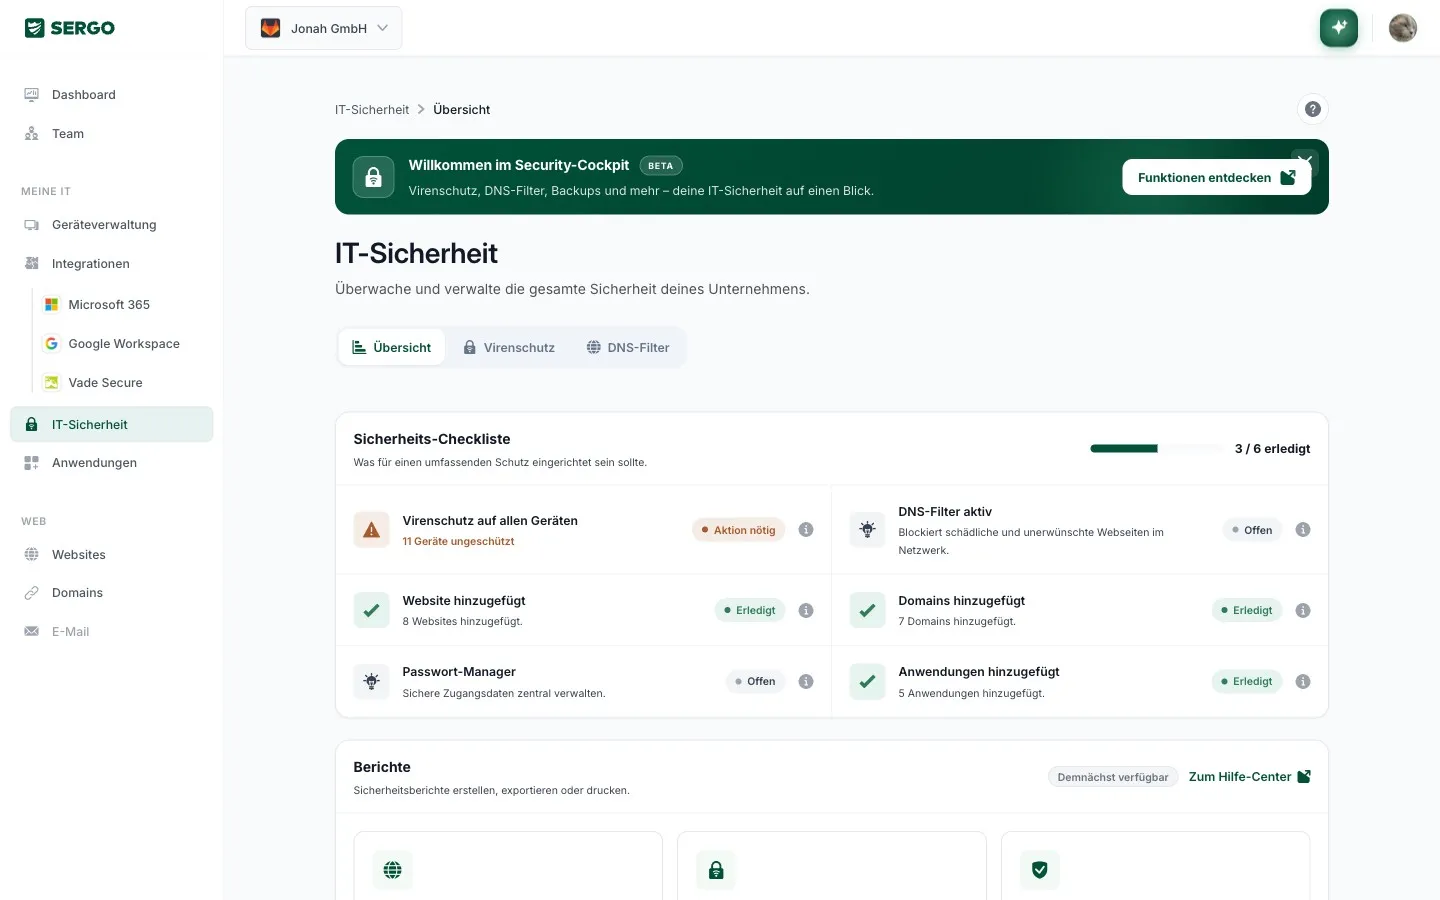
Task: Click 5 Anwendungen hinzugefügt text
Action: click(x=971, y=694)
